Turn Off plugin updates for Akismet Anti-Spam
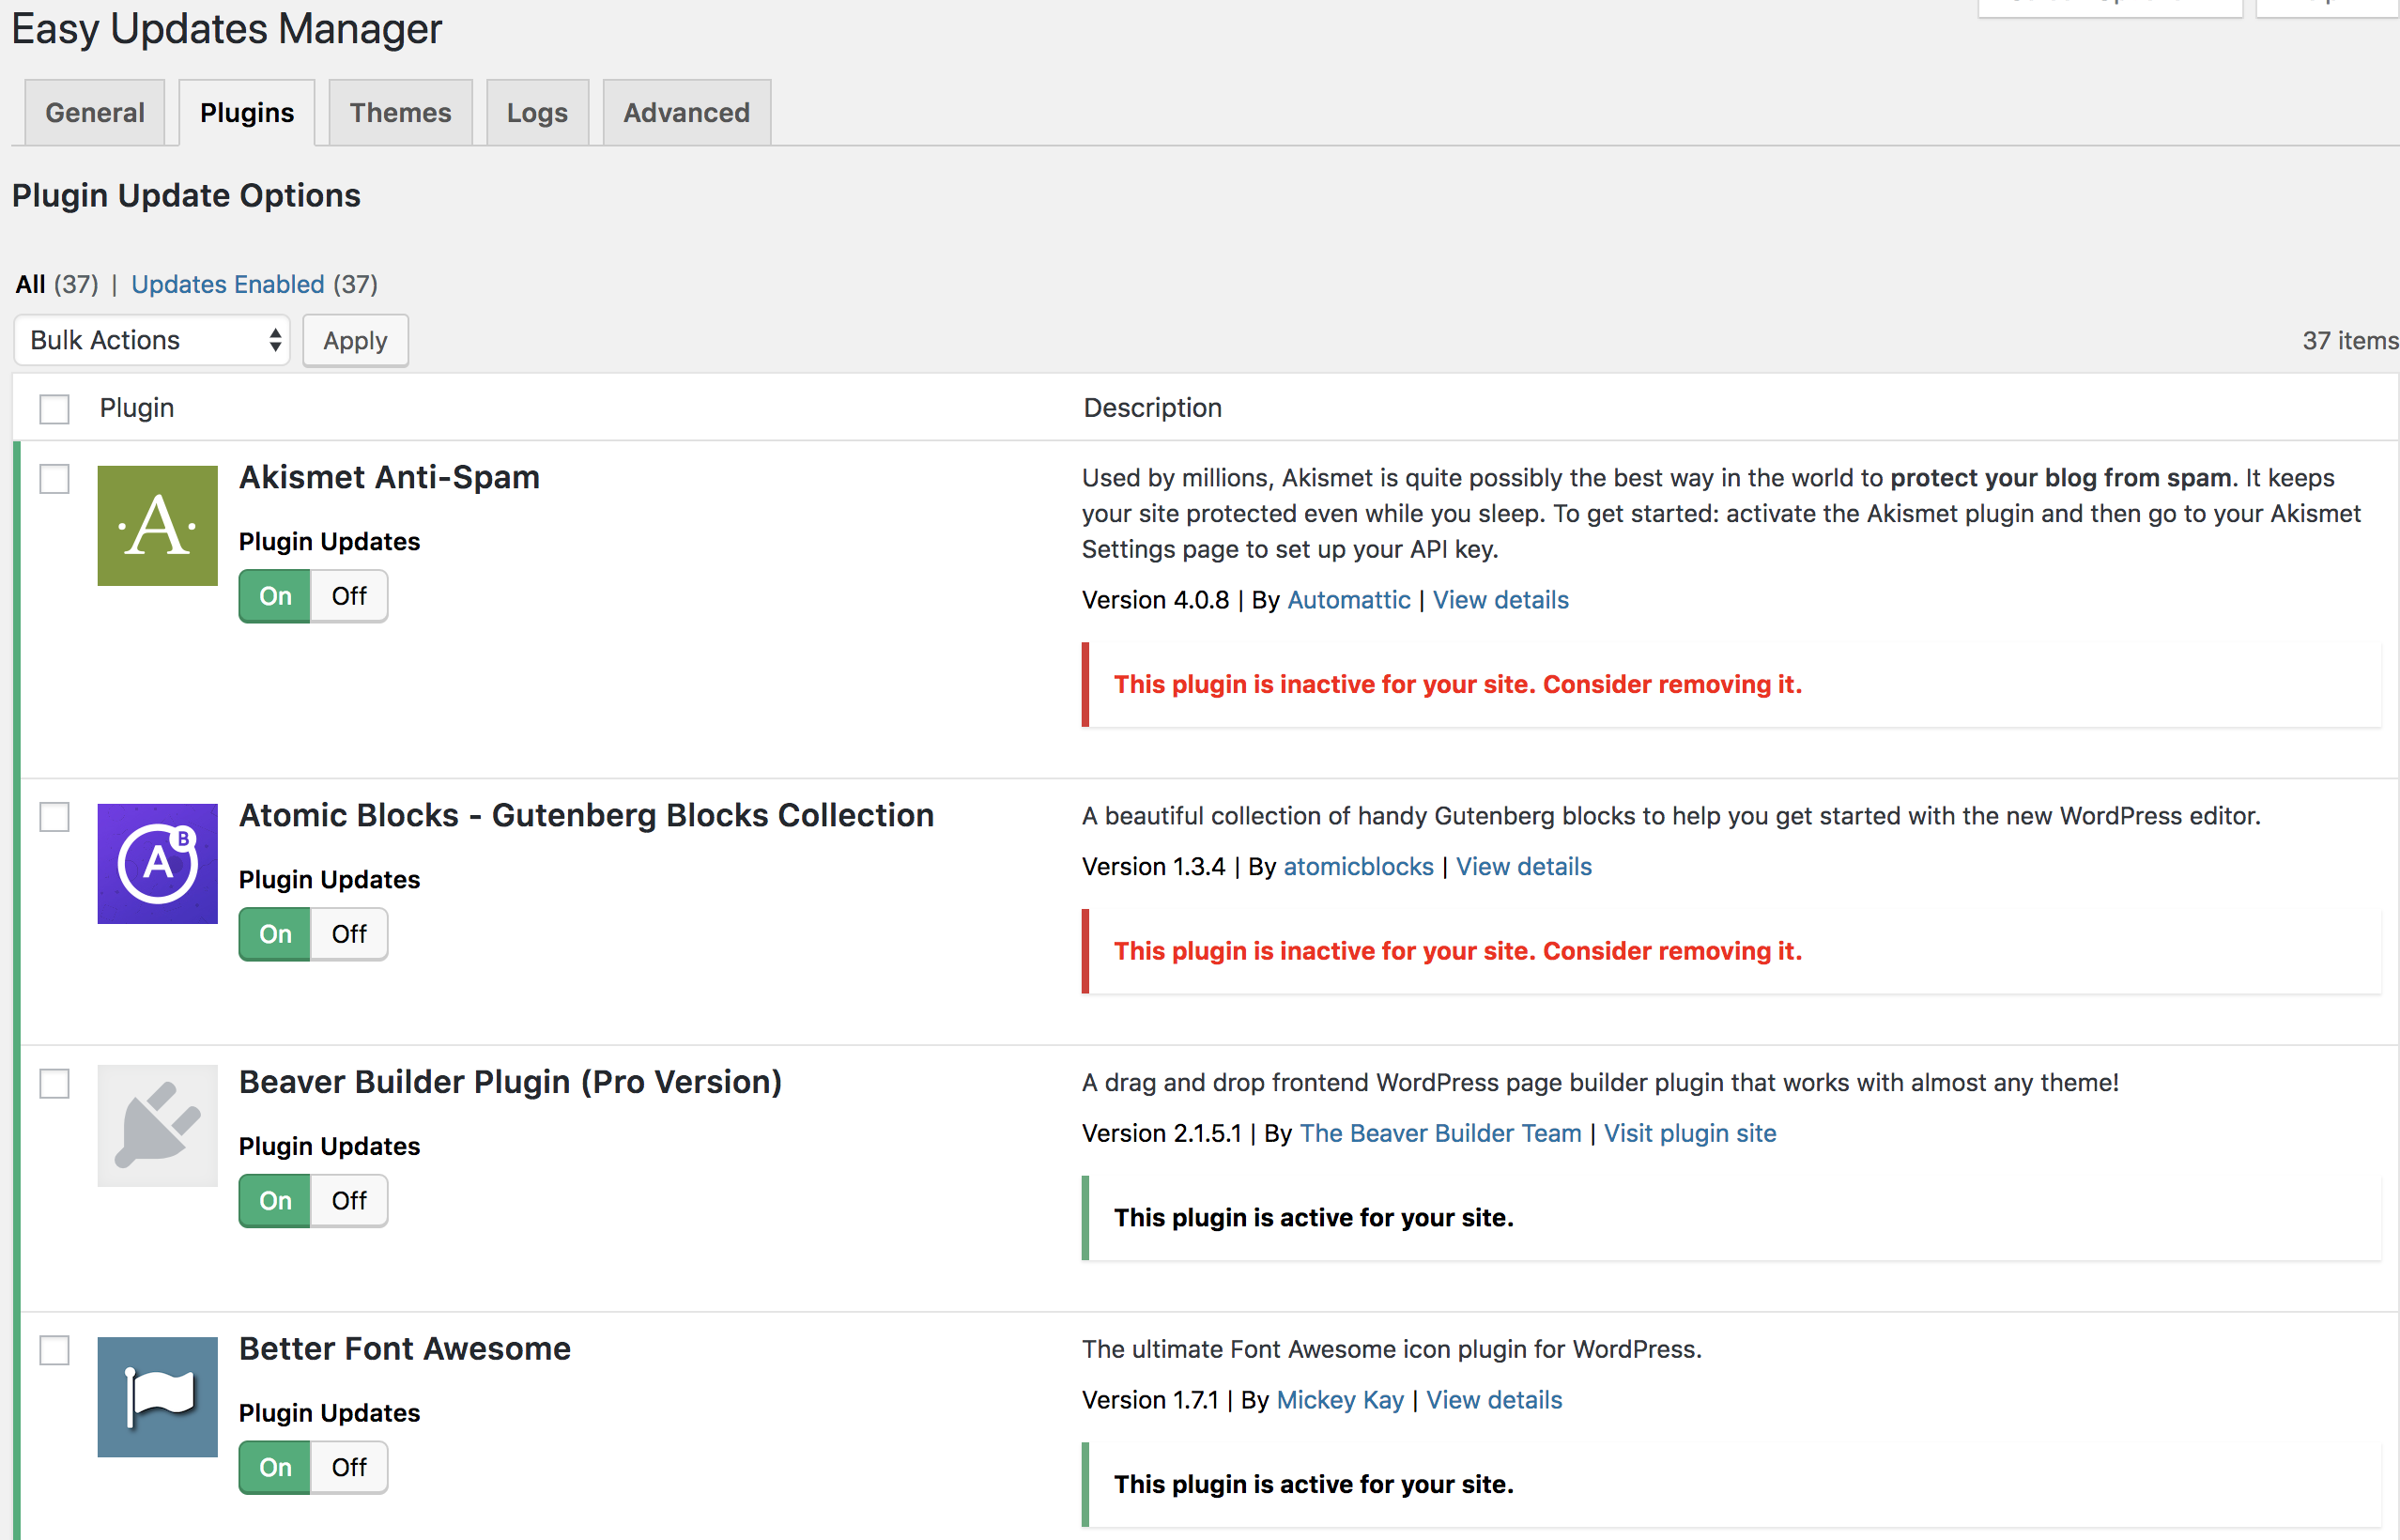Image resolution: width=2400 pixels, height=1540 pixels. [349, 596]
